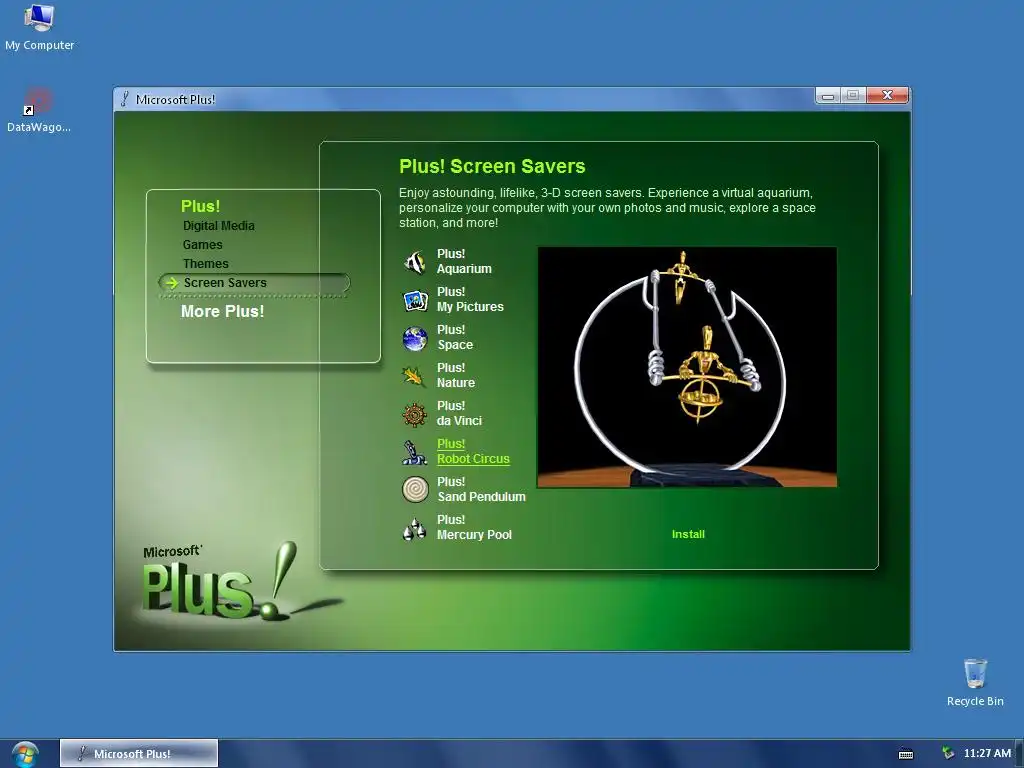Screen dimensions: 1024x768
Task: Open the Recycle Bin icon
Action: tap(975, 682)
